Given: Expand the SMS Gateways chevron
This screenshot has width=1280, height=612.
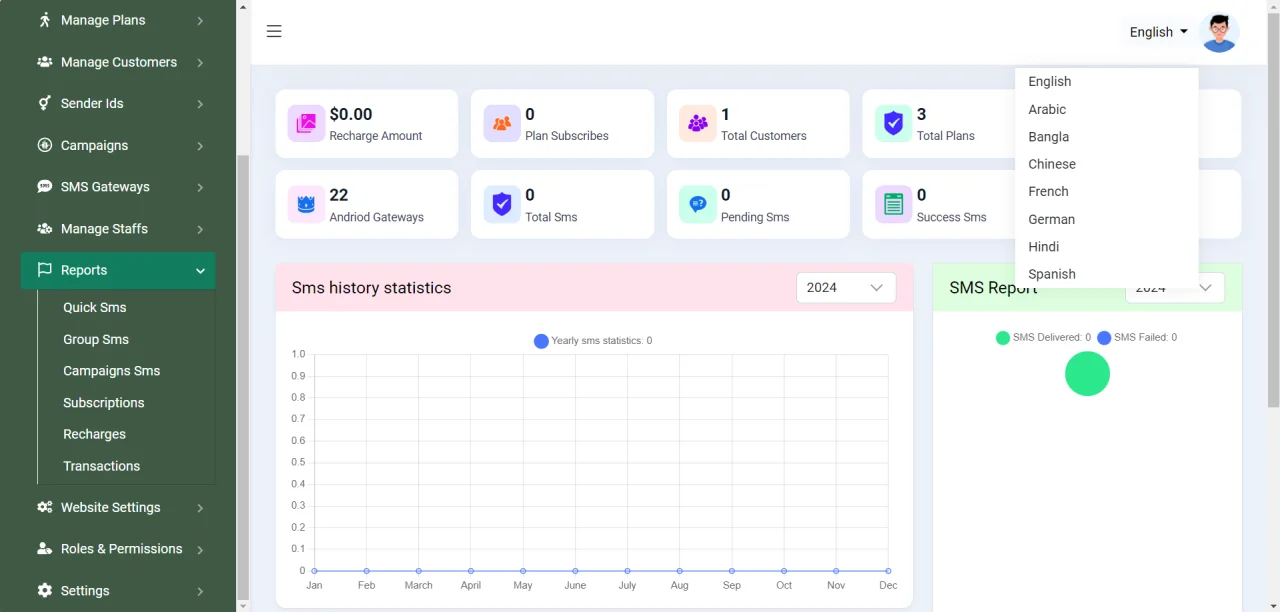Looking at the screenshot, I should coord(200,188).
